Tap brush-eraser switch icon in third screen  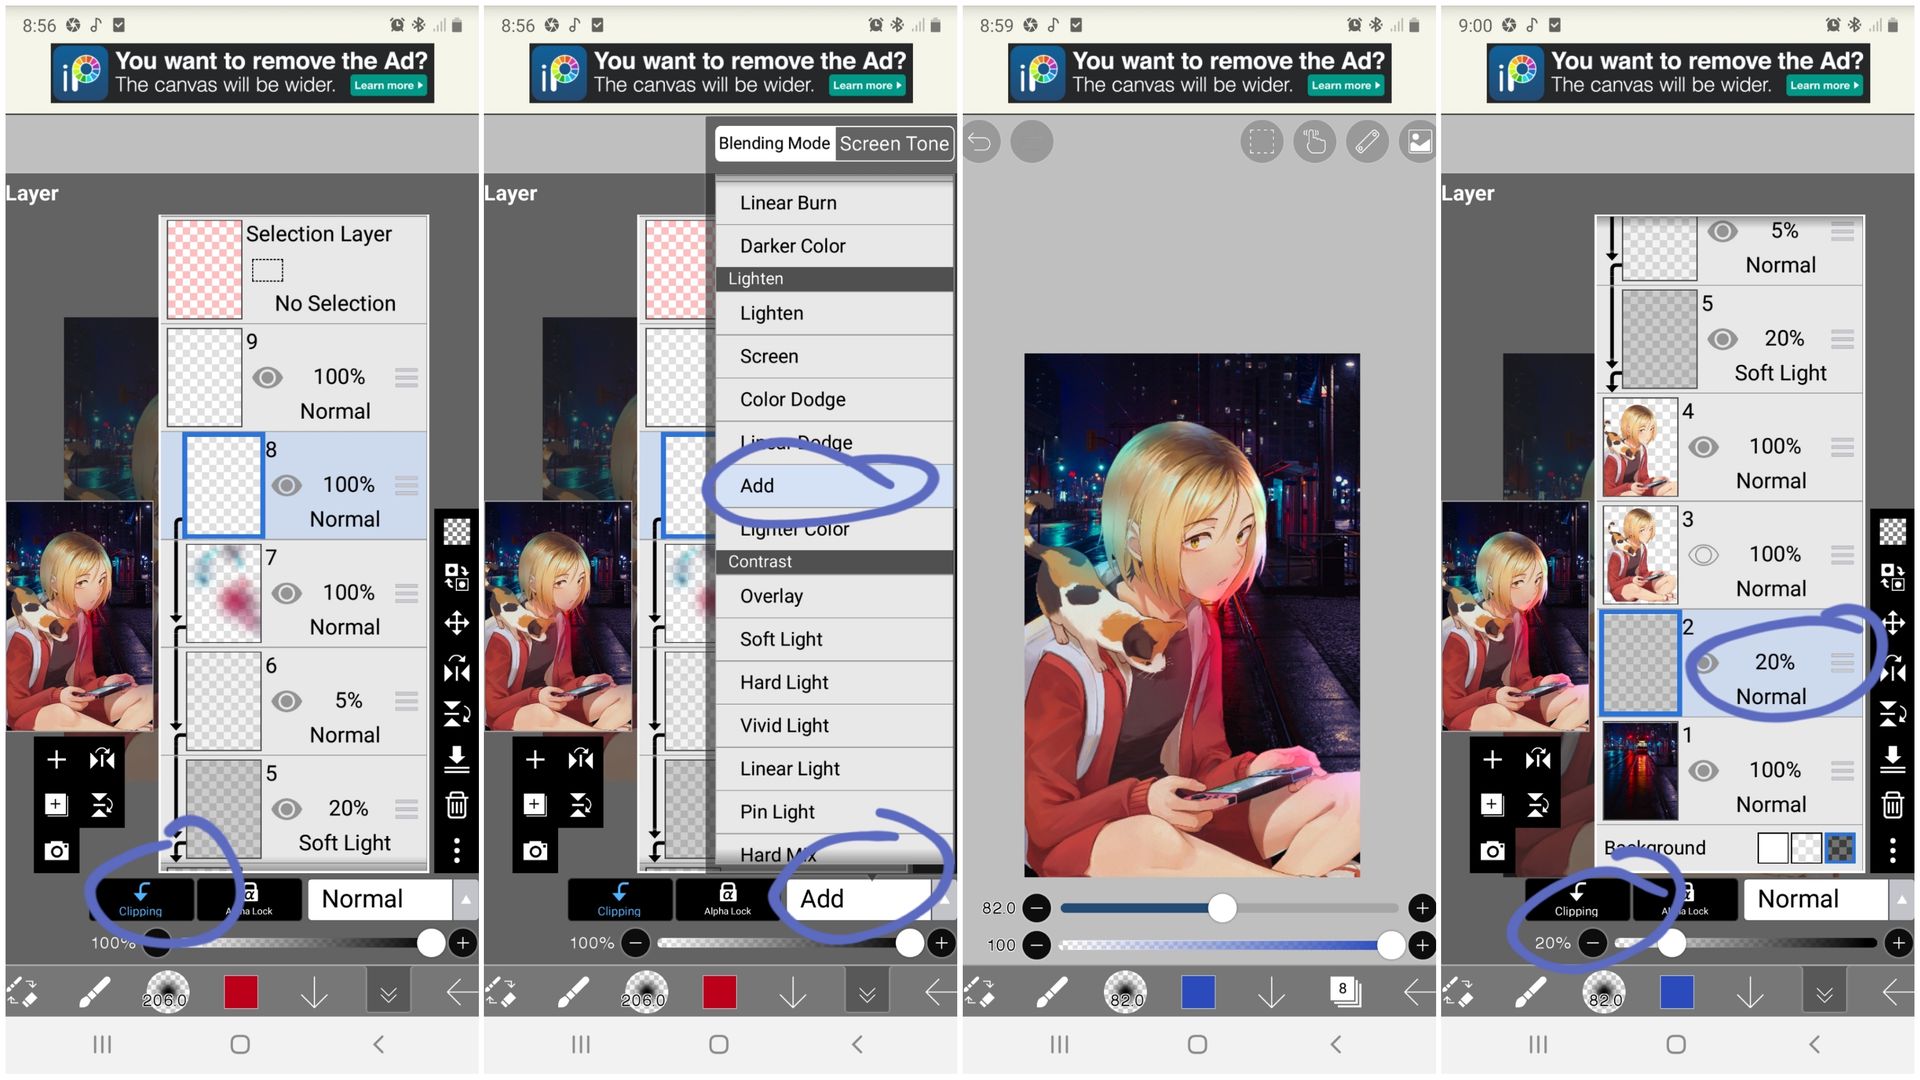(980, 993)
